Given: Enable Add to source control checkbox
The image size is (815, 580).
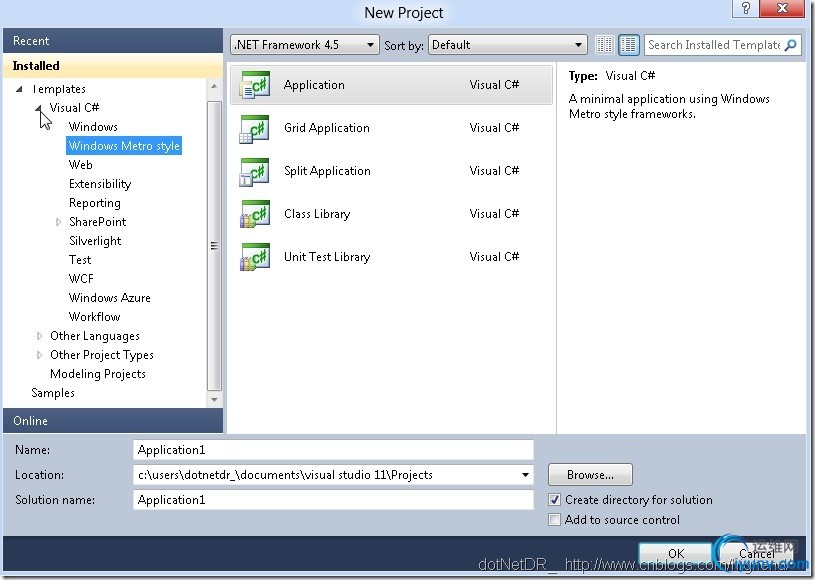Looking at the screenshot, I should [555, 520].
